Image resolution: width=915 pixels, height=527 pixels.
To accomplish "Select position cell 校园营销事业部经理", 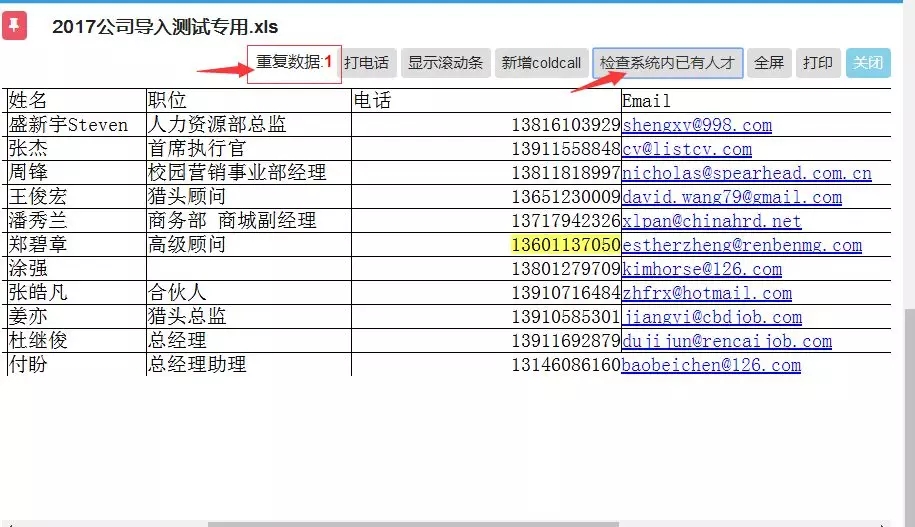I will [249, 173].
